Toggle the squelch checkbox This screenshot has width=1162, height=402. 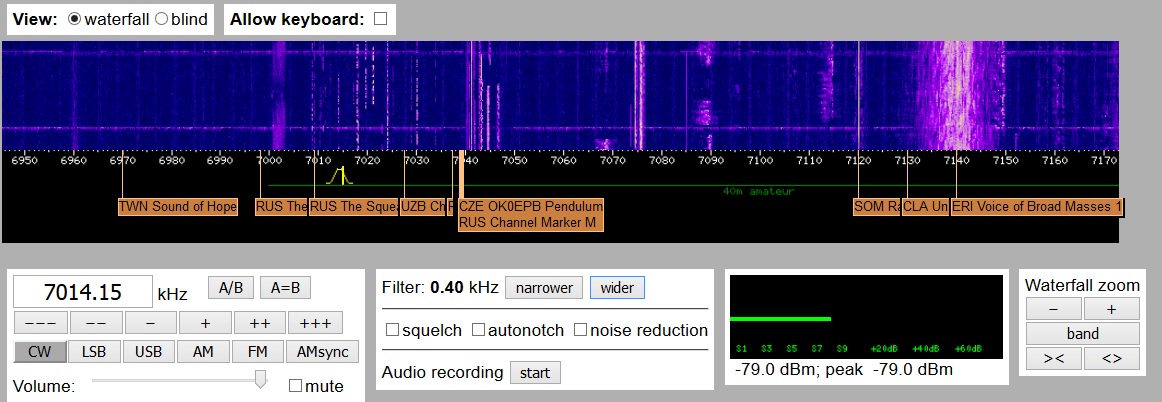(392, 330)
